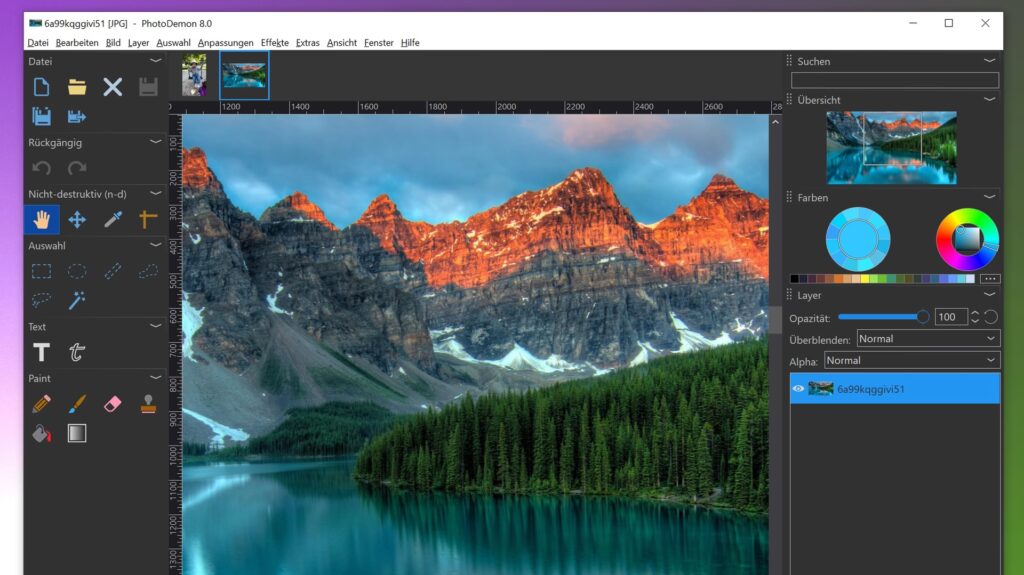The width and height of the screenshot is (1024, 575).
Task: Select the Pencil tool
Action: 41,403
